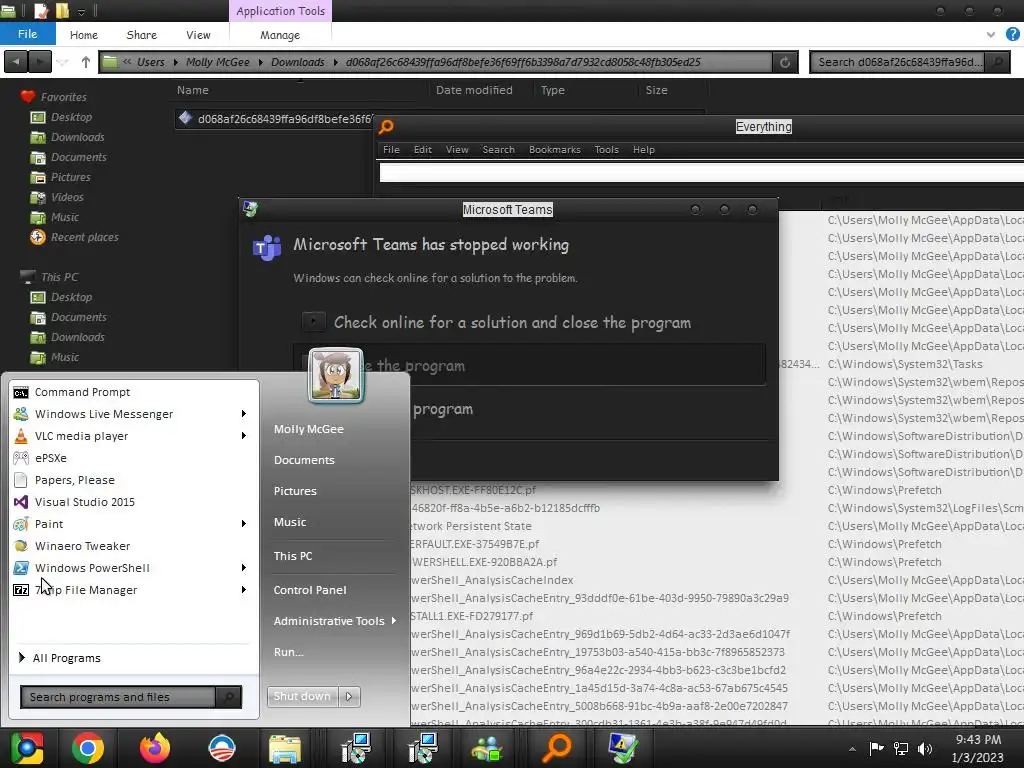This screenshot has height=768, width=1024.
Task: Expand the Explorer ribbon chevron
Action: click(991, 35)
